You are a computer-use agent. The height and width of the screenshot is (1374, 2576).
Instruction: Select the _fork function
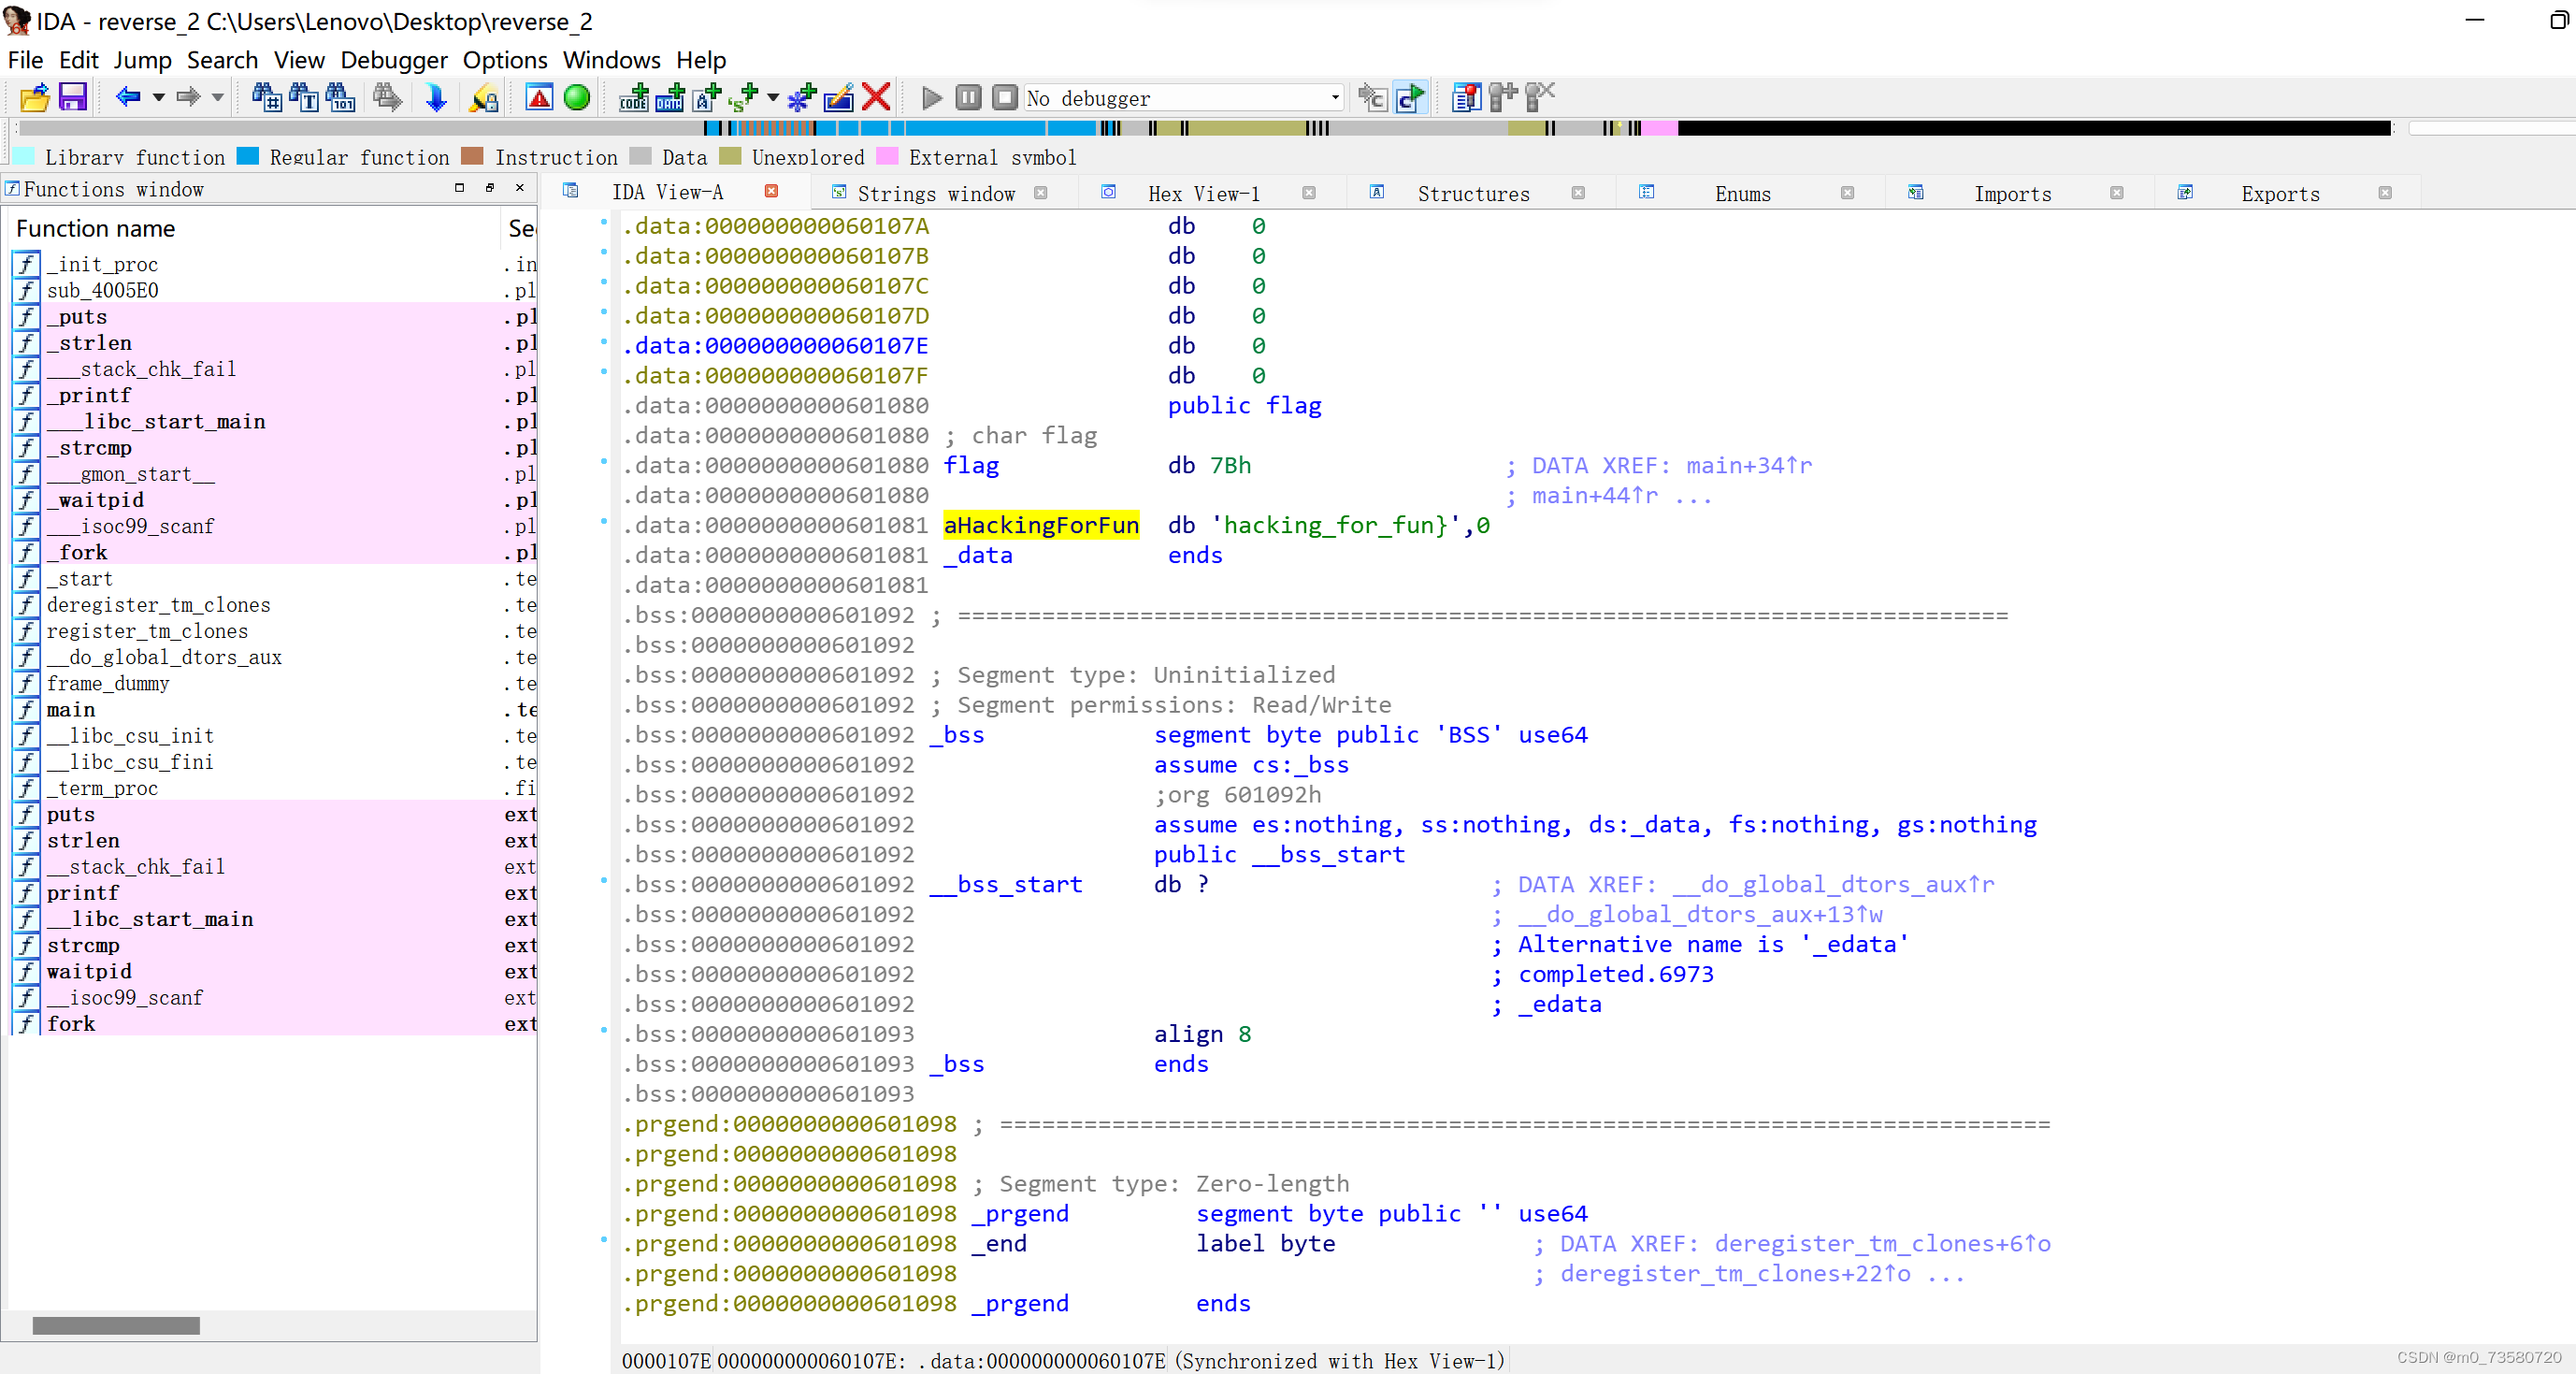(x=79, y=552)
